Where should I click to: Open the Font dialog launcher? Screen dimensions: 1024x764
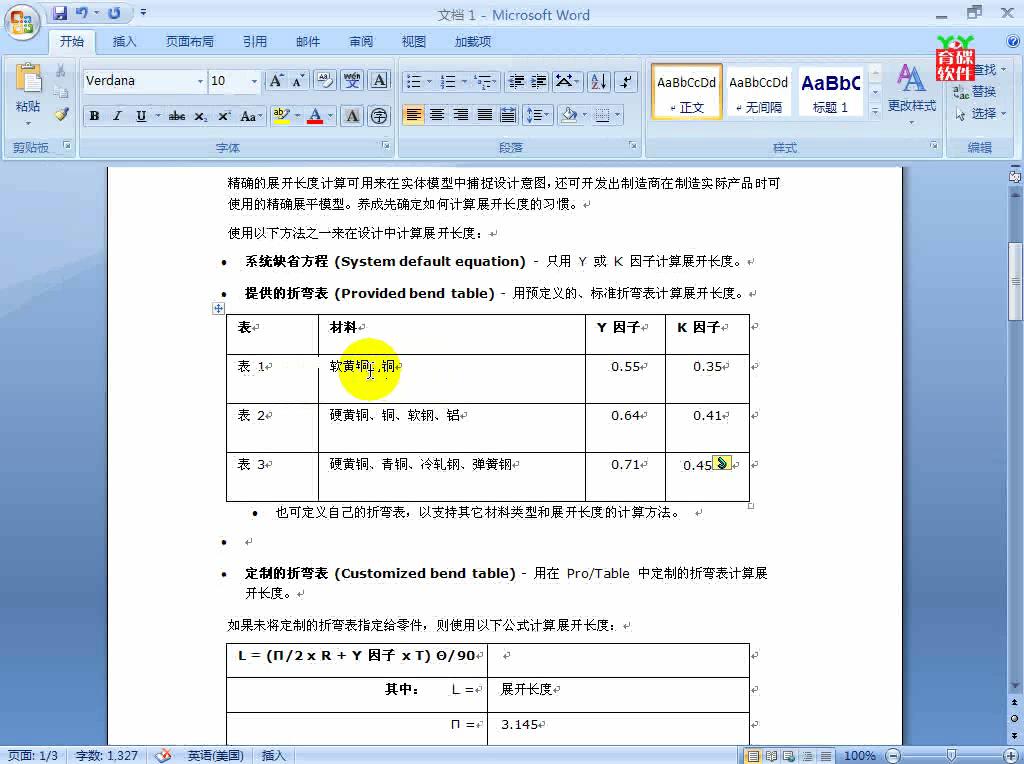coord(385,146)
